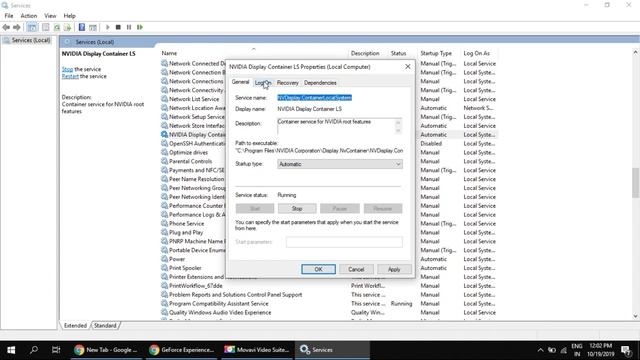Click the gear icon beside Phone Service
Image resolution: width=640 pixels, height=360 pixels.
click(x=164, y=224)
